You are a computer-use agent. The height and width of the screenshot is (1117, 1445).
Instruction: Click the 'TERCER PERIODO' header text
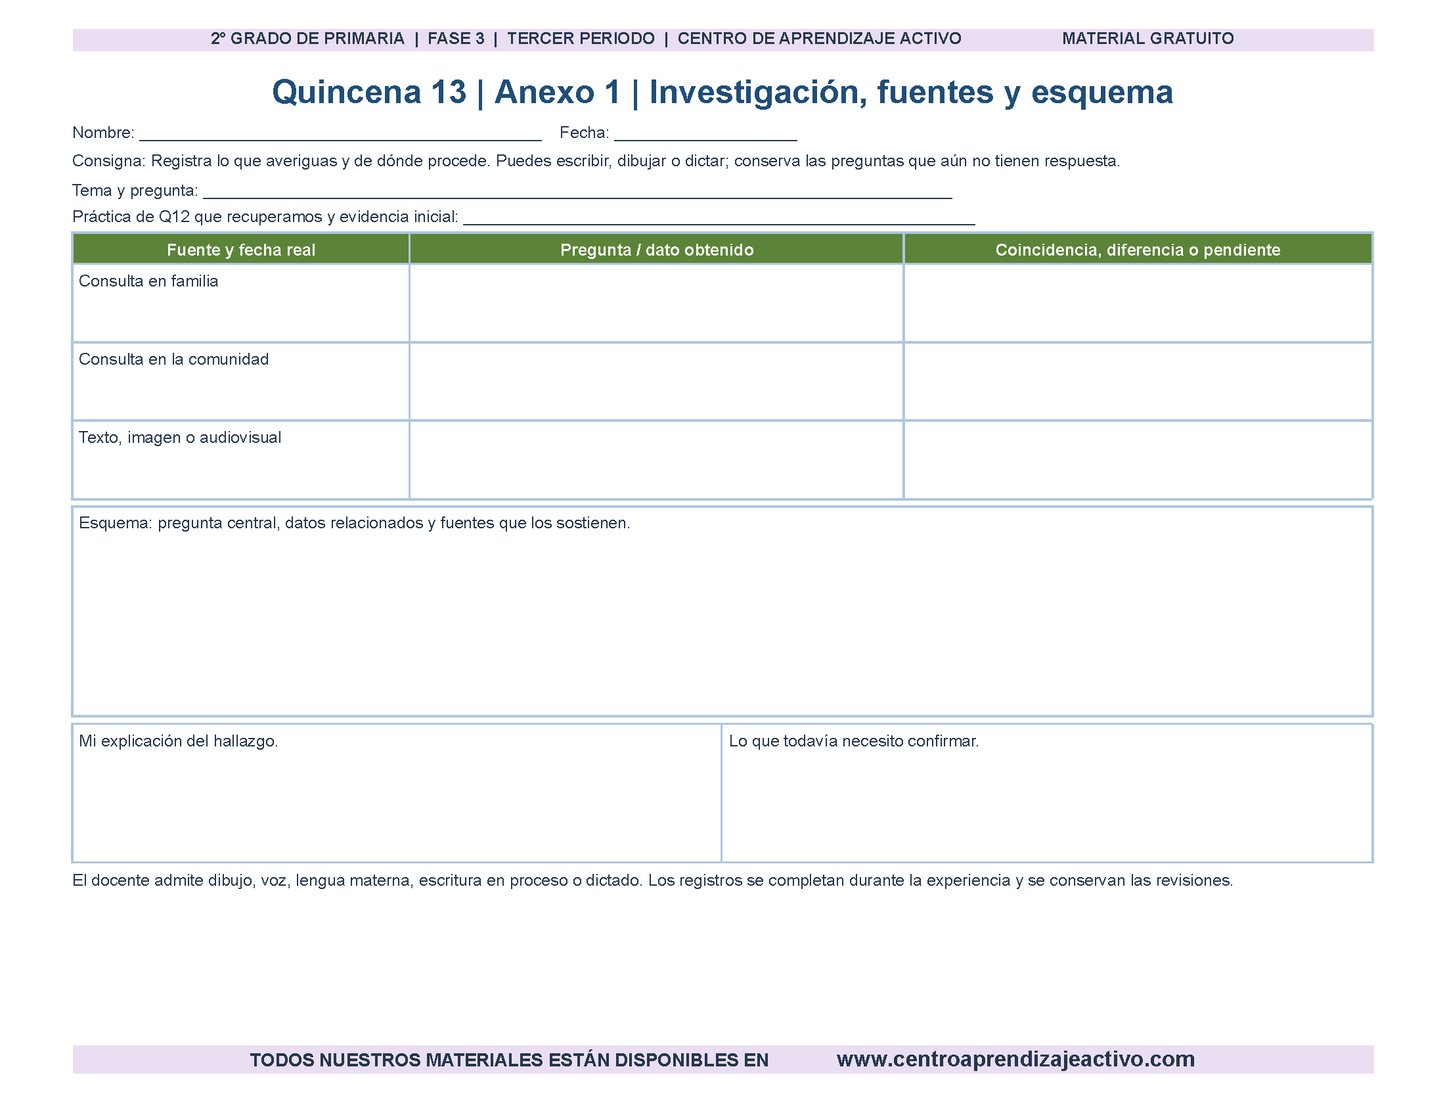tap(581, 39)
